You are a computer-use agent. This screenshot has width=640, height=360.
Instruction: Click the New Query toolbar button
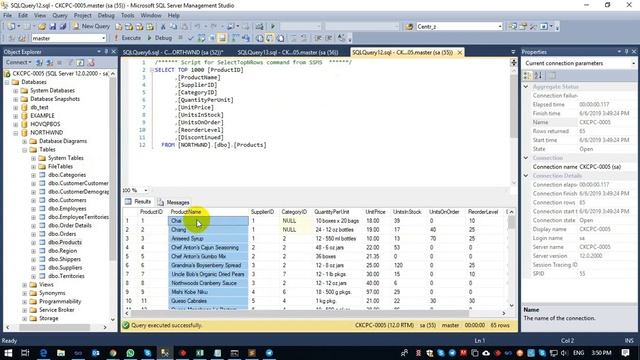pyautogui.click(x=91, y=26)
